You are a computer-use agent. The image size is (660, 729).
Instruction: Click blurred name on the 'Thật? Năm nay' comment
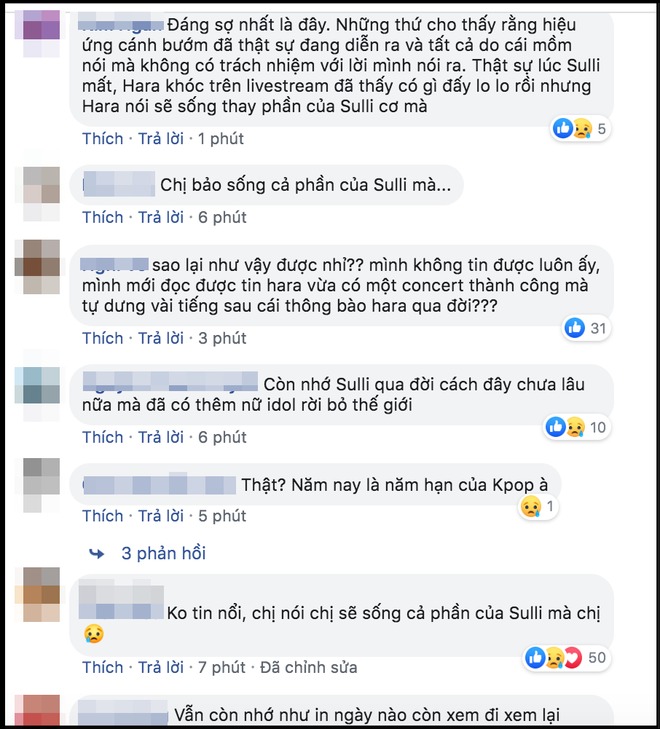pyautogui.click(x=159, y=485)
